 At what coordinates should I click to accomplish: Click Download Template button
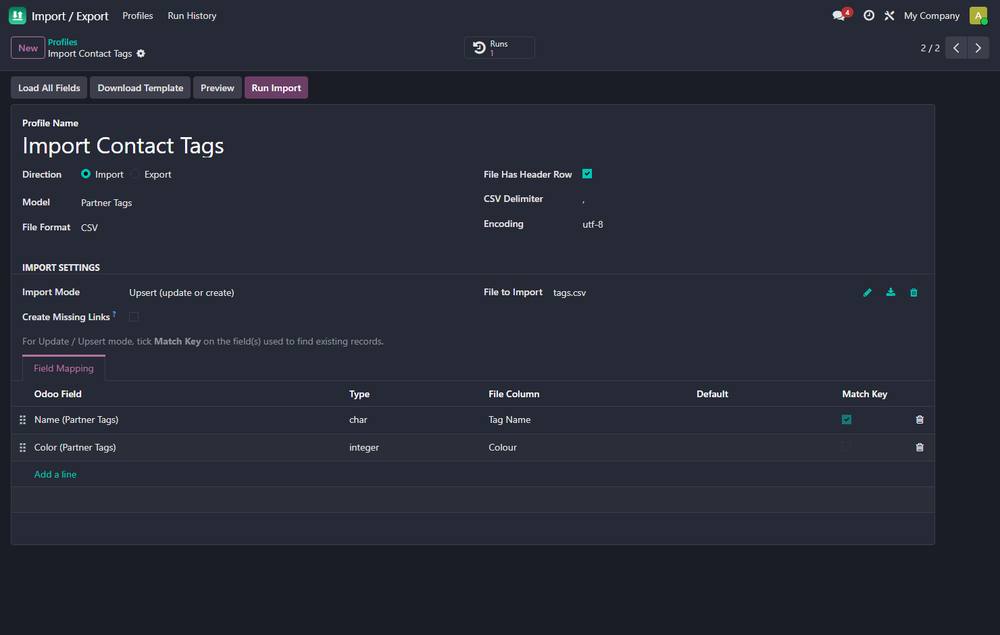(x=140, y=88)
